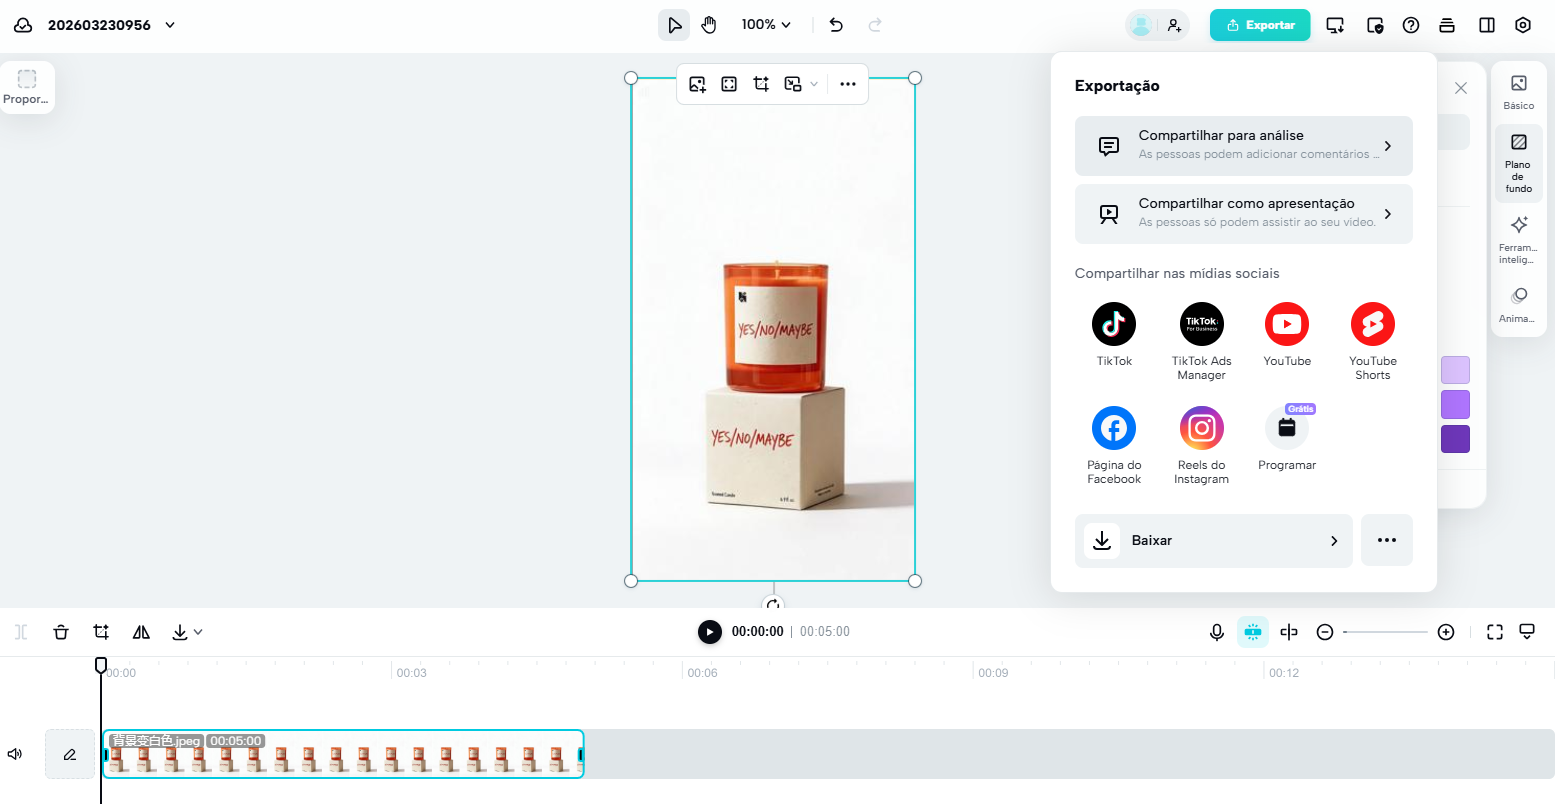Share to Página do Facebook
The width and height of the screenshot is (1555, 804).
point(1114,445)
